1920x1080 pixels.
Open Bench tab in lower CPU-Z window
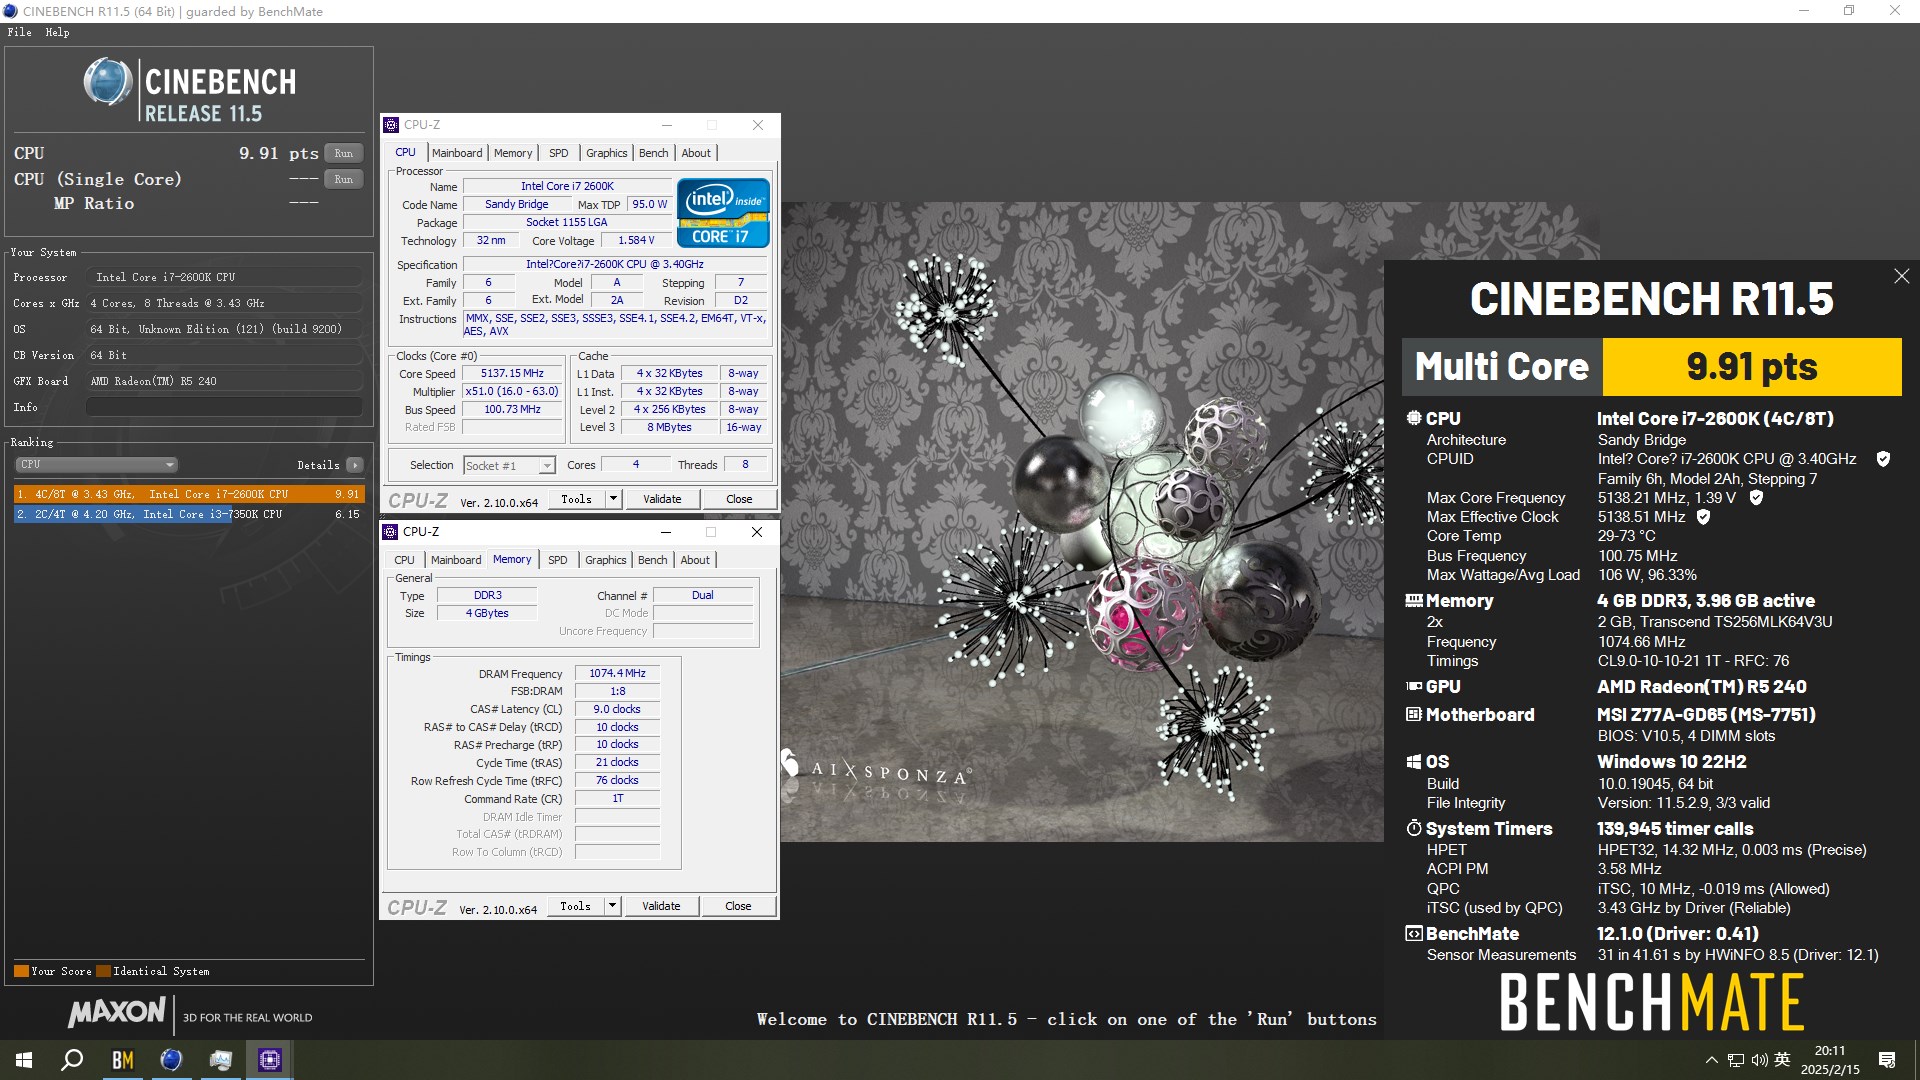tap(652, 560)
